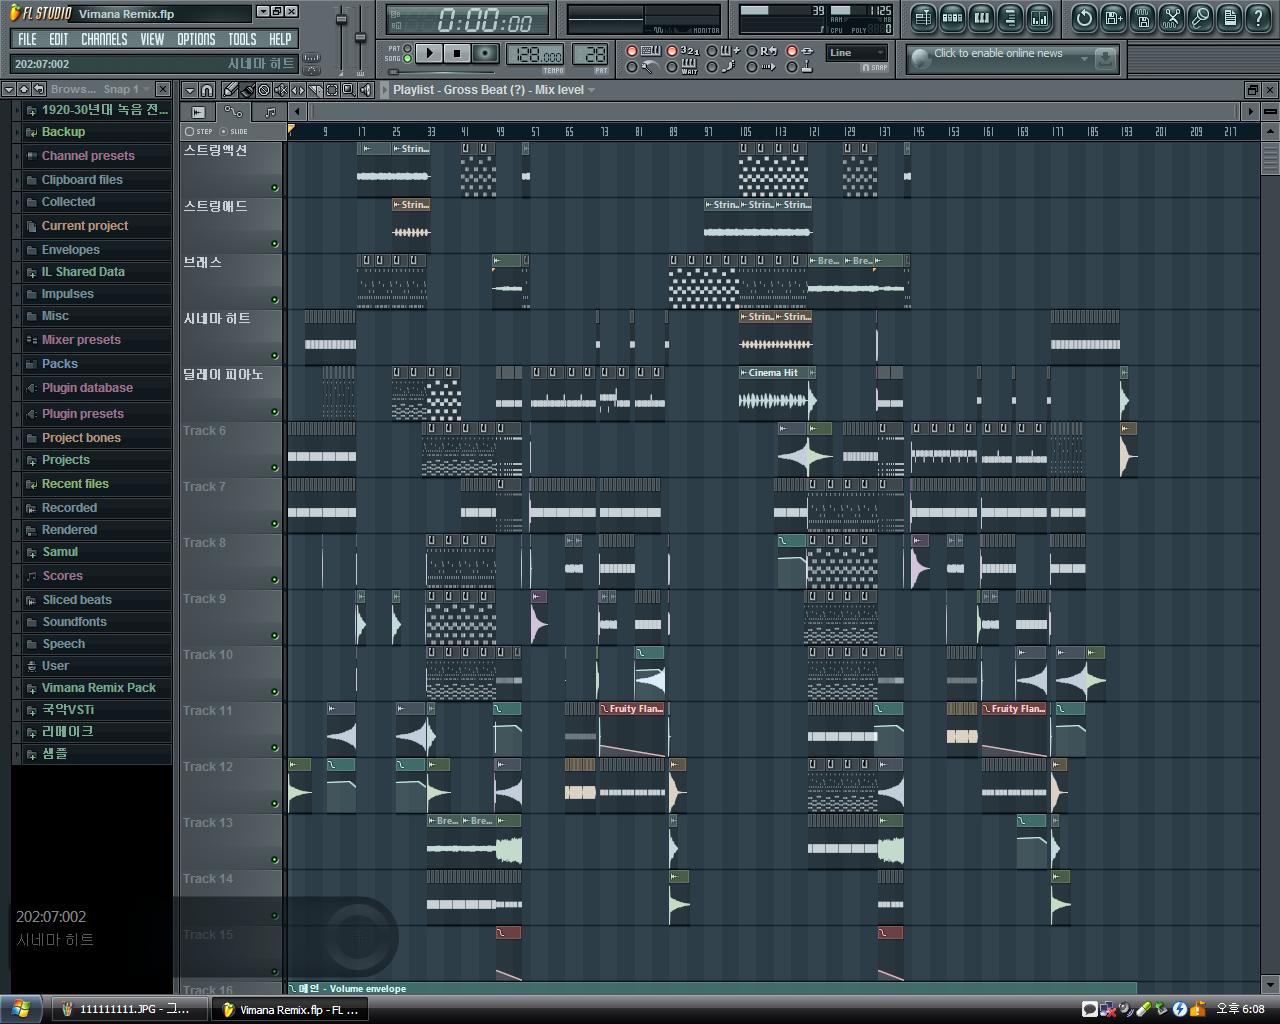Open the Project info document button

point(1229,17)
